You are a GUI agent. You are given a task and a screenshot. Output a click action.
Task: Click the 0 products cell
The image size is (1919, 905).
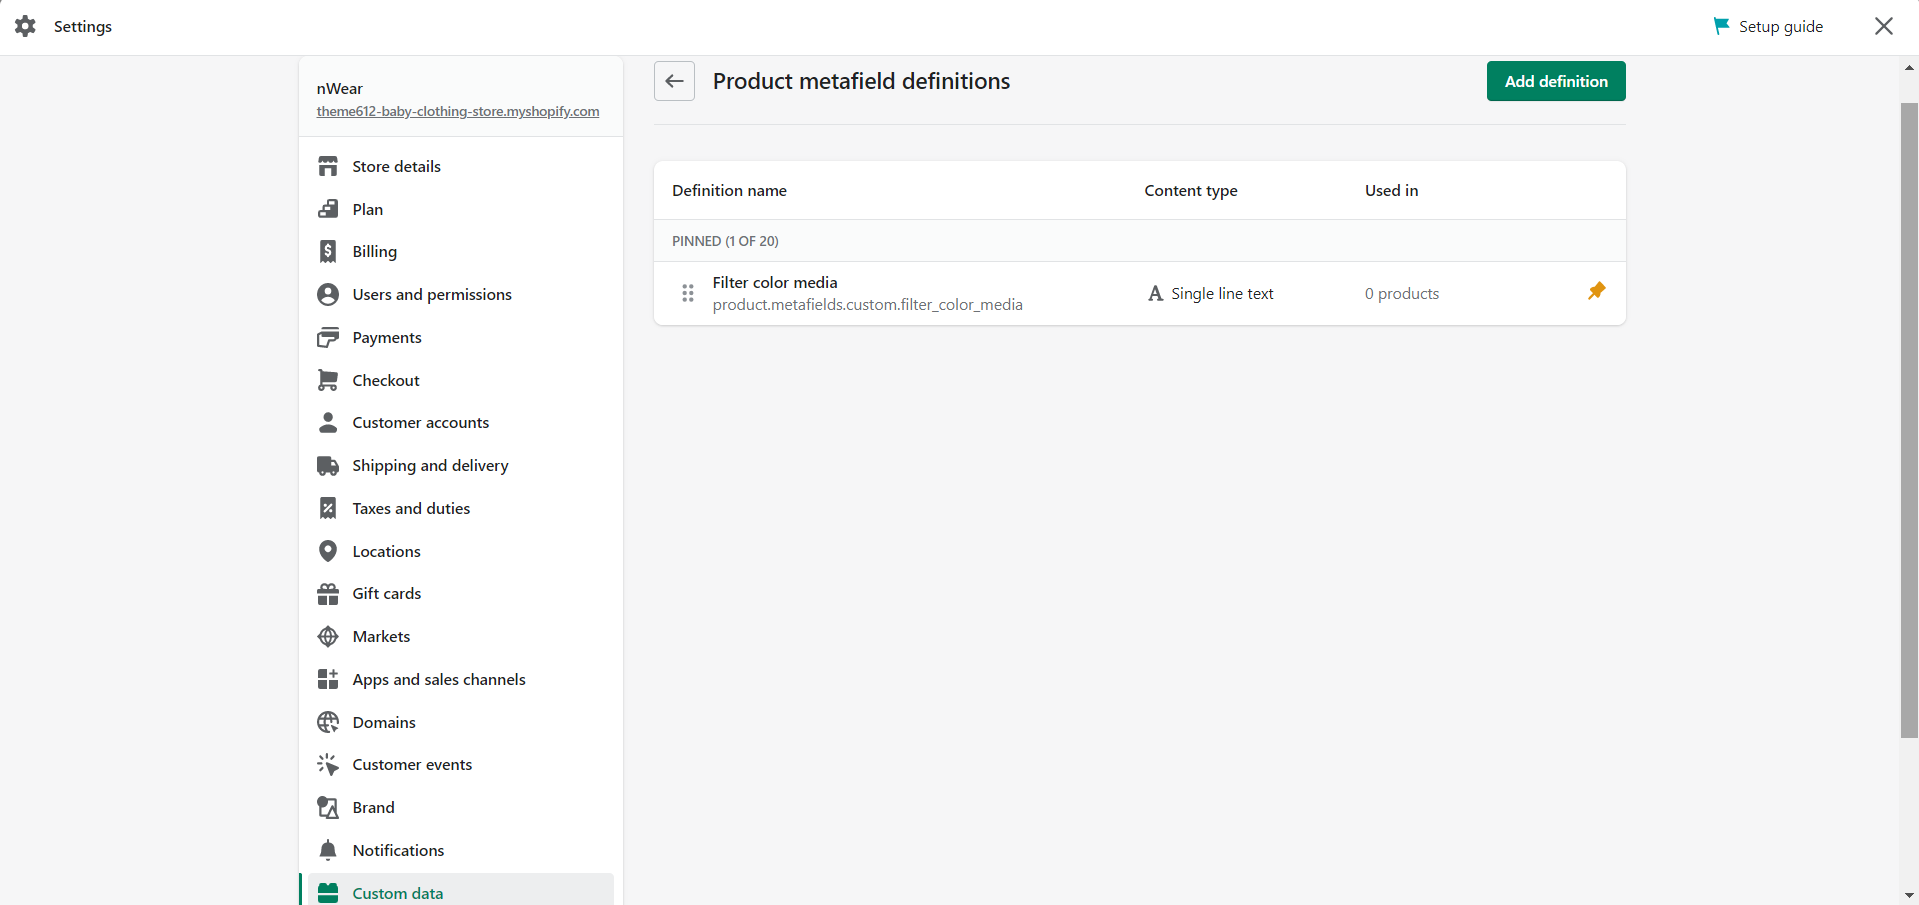coord(1402,293)
